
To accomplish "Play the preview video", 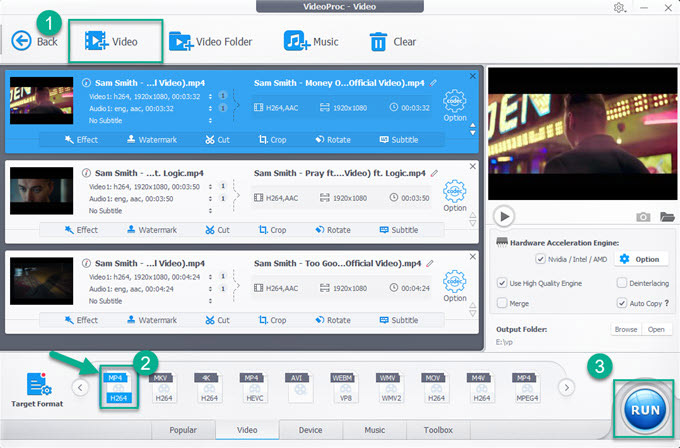I will [x=504, y=216].
